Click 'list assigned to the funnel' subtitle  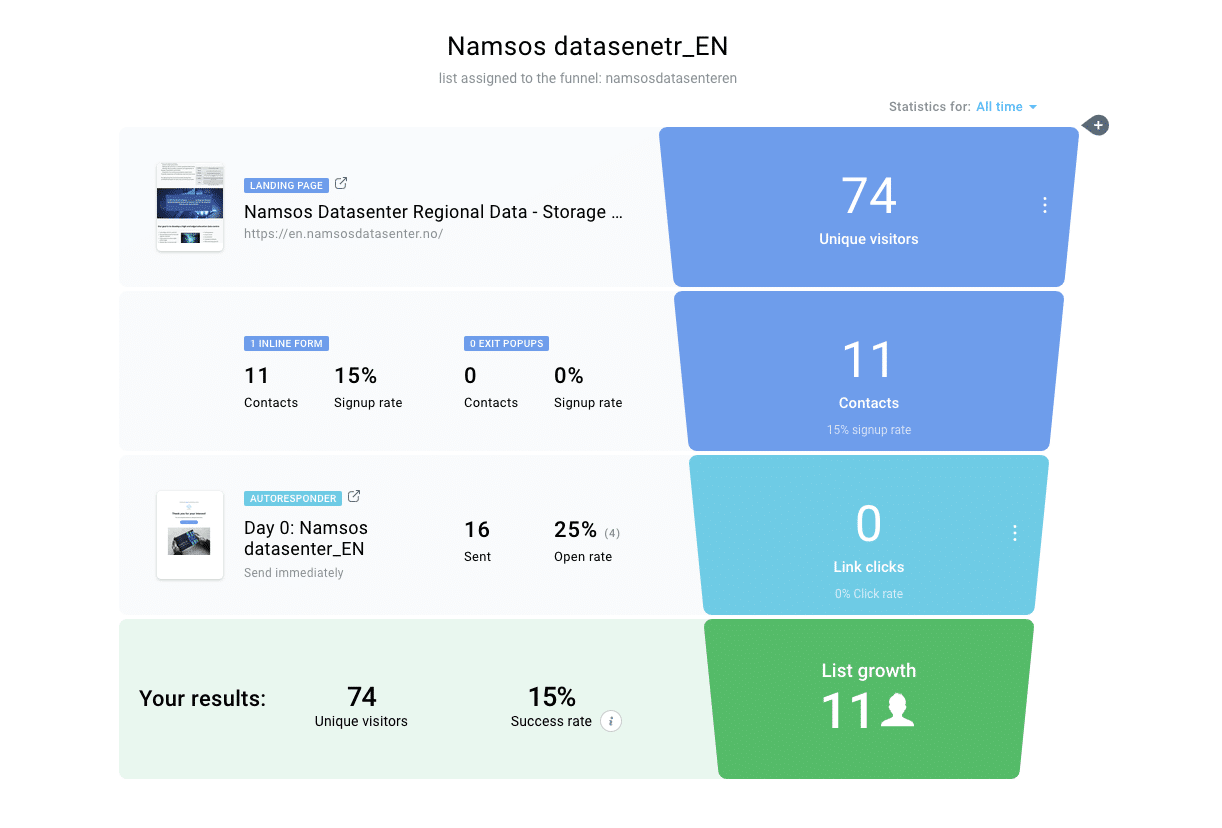[588, 78]
